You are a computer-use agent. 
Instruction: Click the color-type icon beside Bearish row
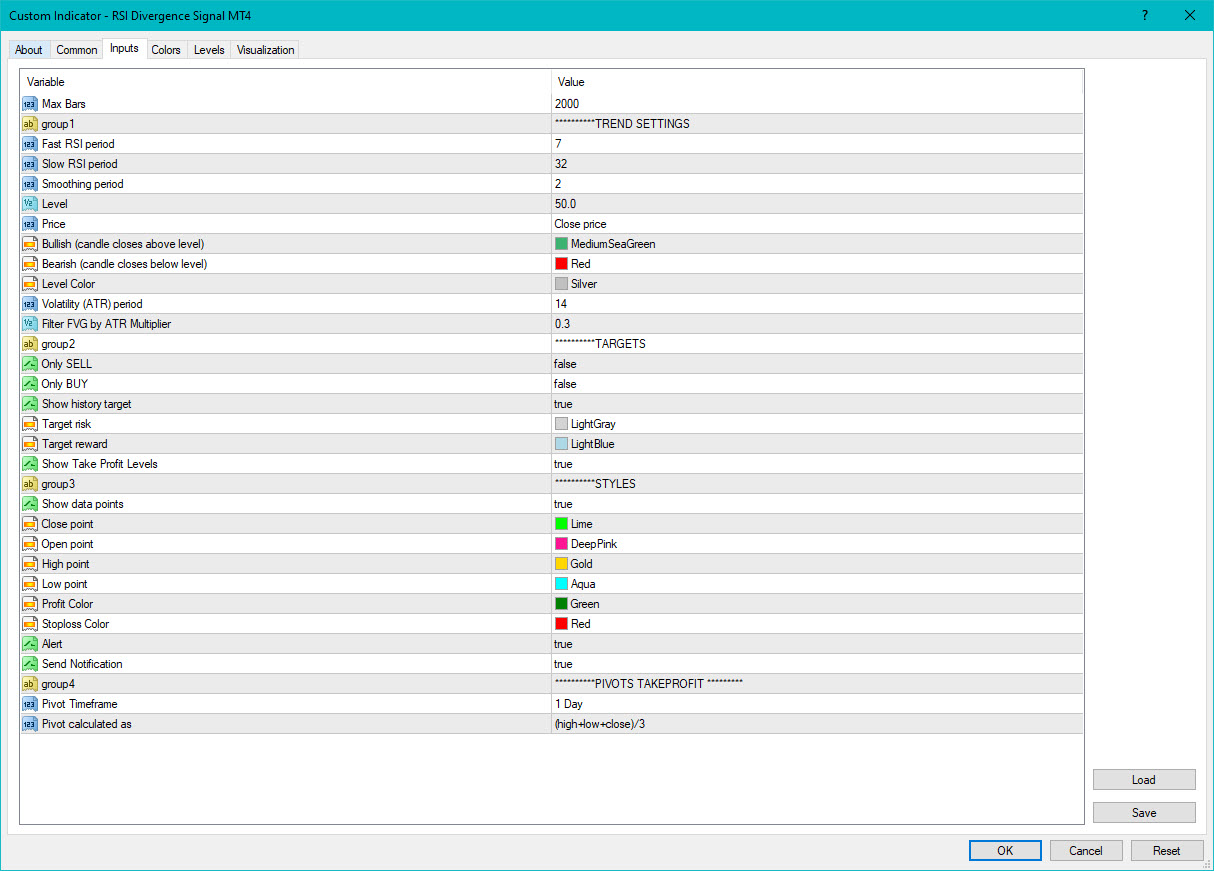[x=29, y=264]
